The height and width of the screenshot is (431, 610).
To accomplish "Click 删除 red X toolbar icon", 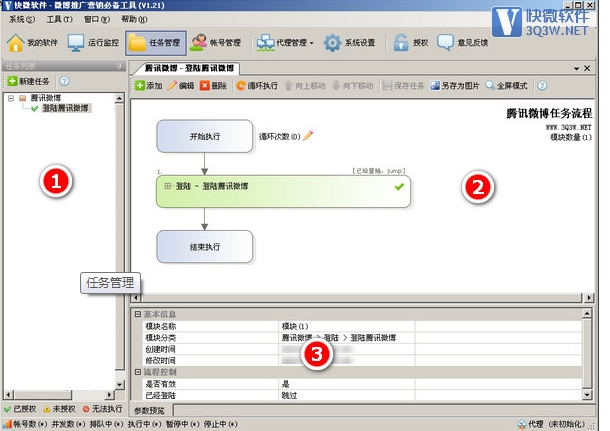I will coord(204,86).
